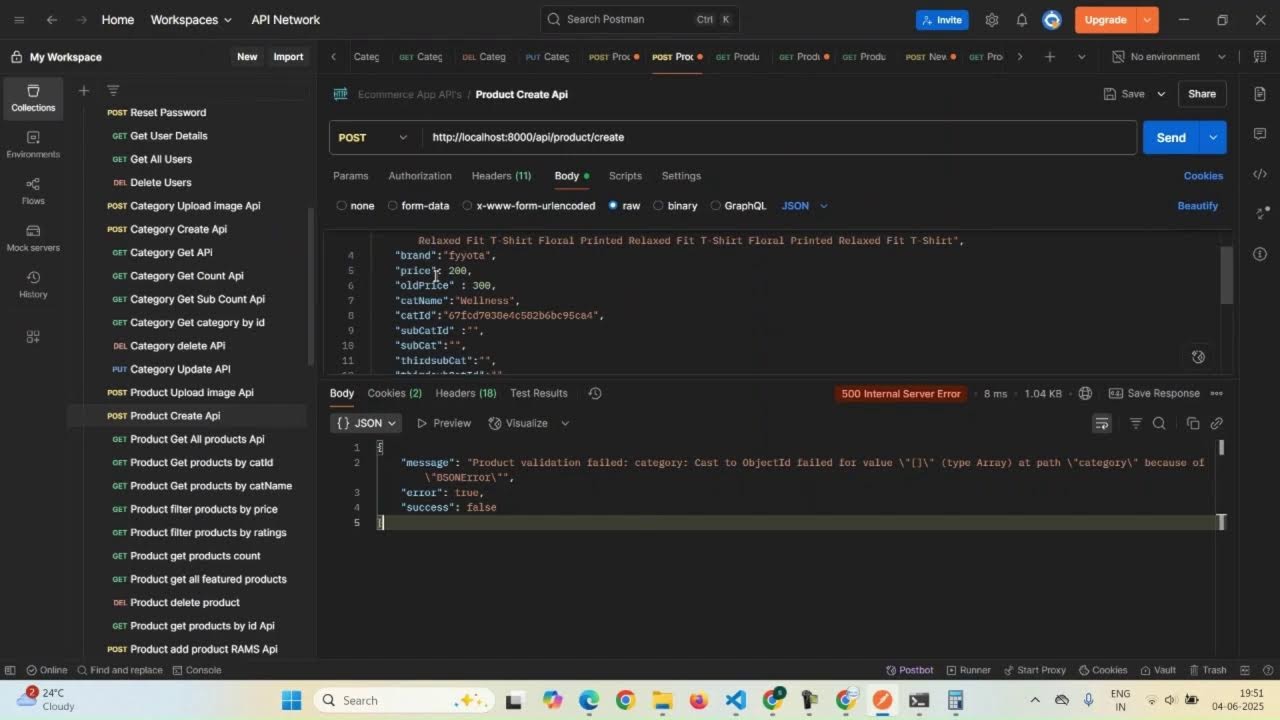Image resolution: width=1280 pixels, height=720 pixels.
Task: Open the response filter icon
Action: 1135,423
